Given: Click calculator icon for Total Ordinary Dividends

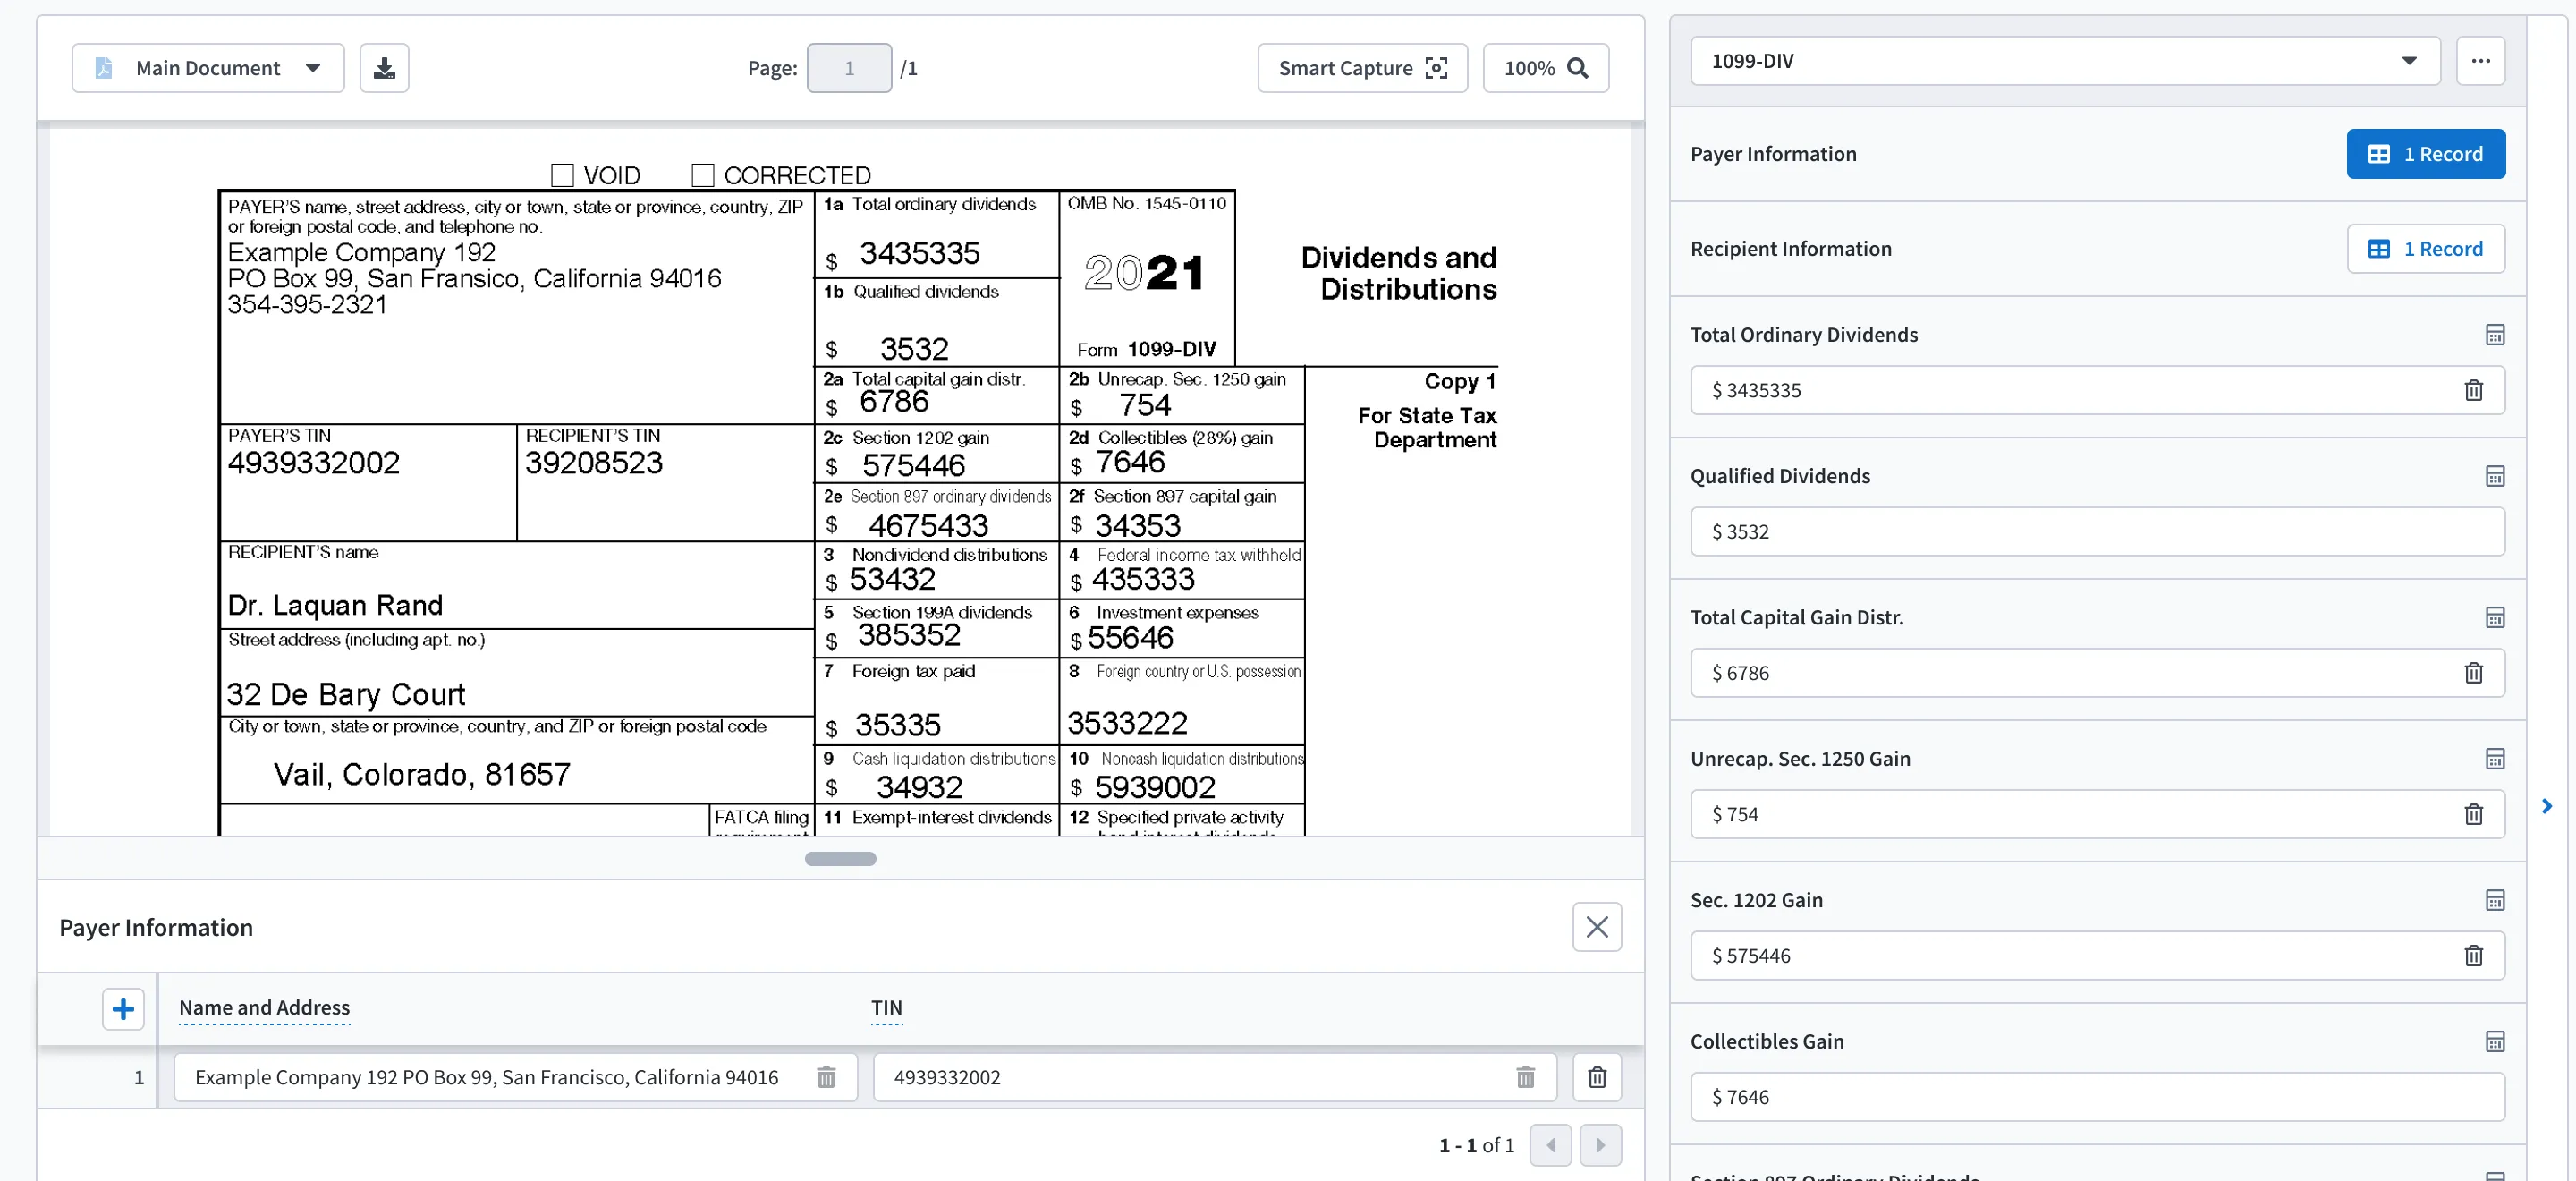Looking at the screenshot, I should (2494, 335).
